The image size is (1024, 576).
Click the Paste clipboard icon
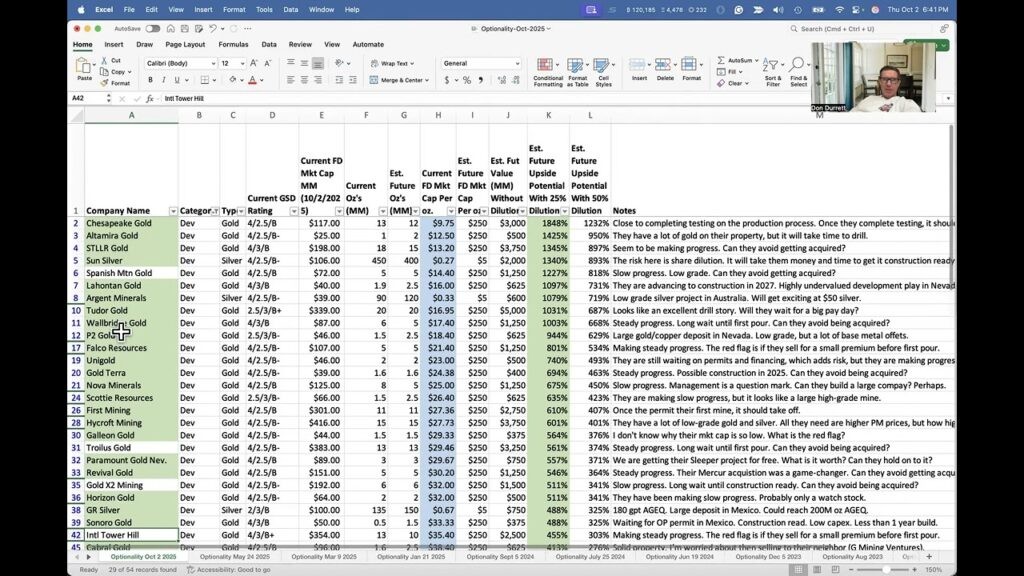[84, 65]
